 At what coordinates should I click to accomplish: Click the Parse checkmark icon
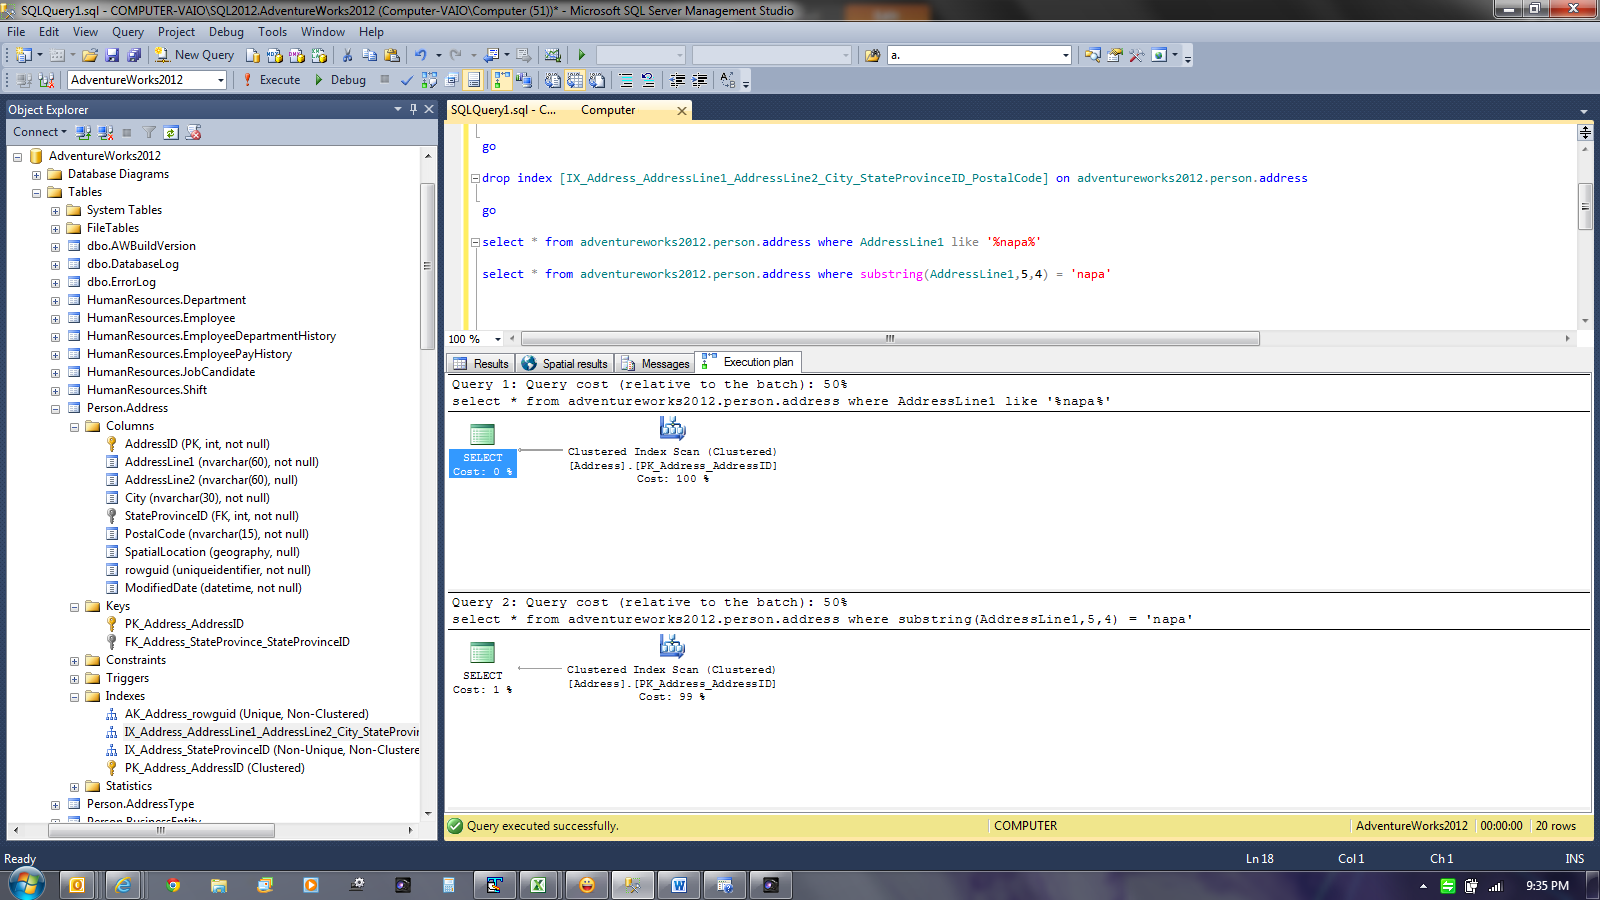click(x=407, y=80)
